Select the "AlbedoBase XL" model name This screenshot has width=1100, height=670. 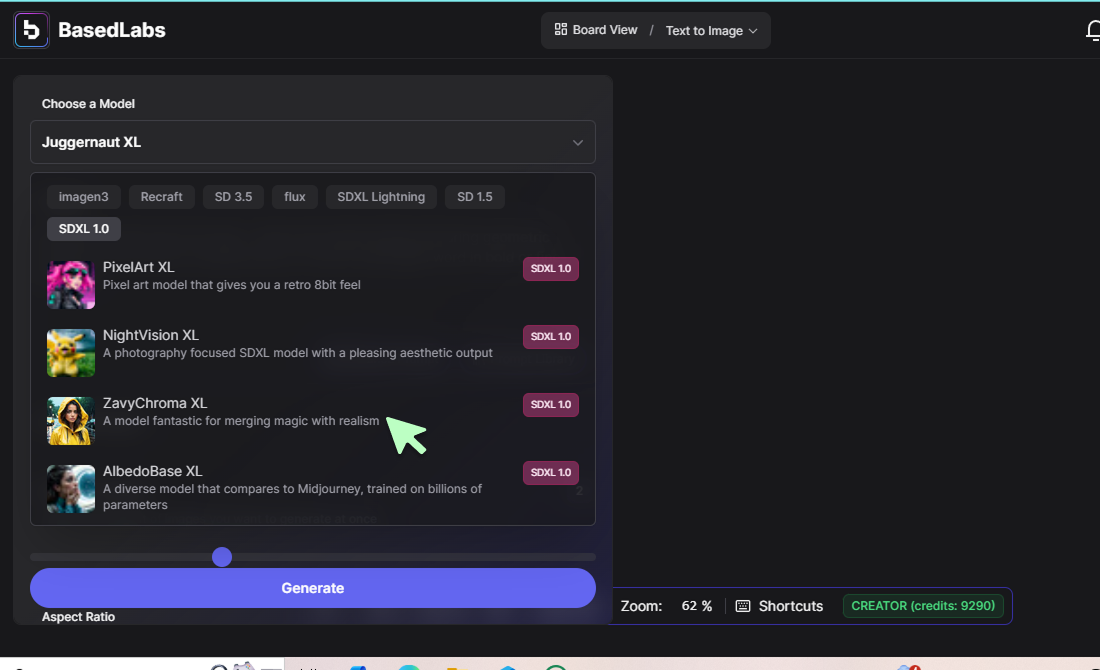click(153, 471)
